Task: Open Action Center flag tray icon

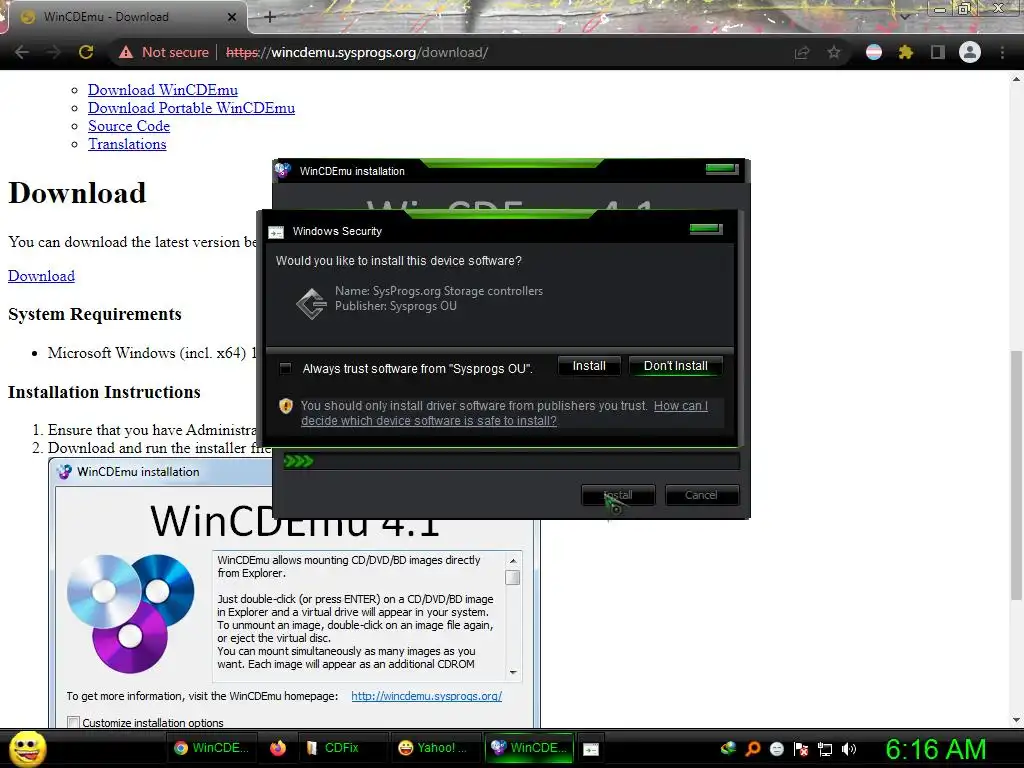Action: (801, 749)
